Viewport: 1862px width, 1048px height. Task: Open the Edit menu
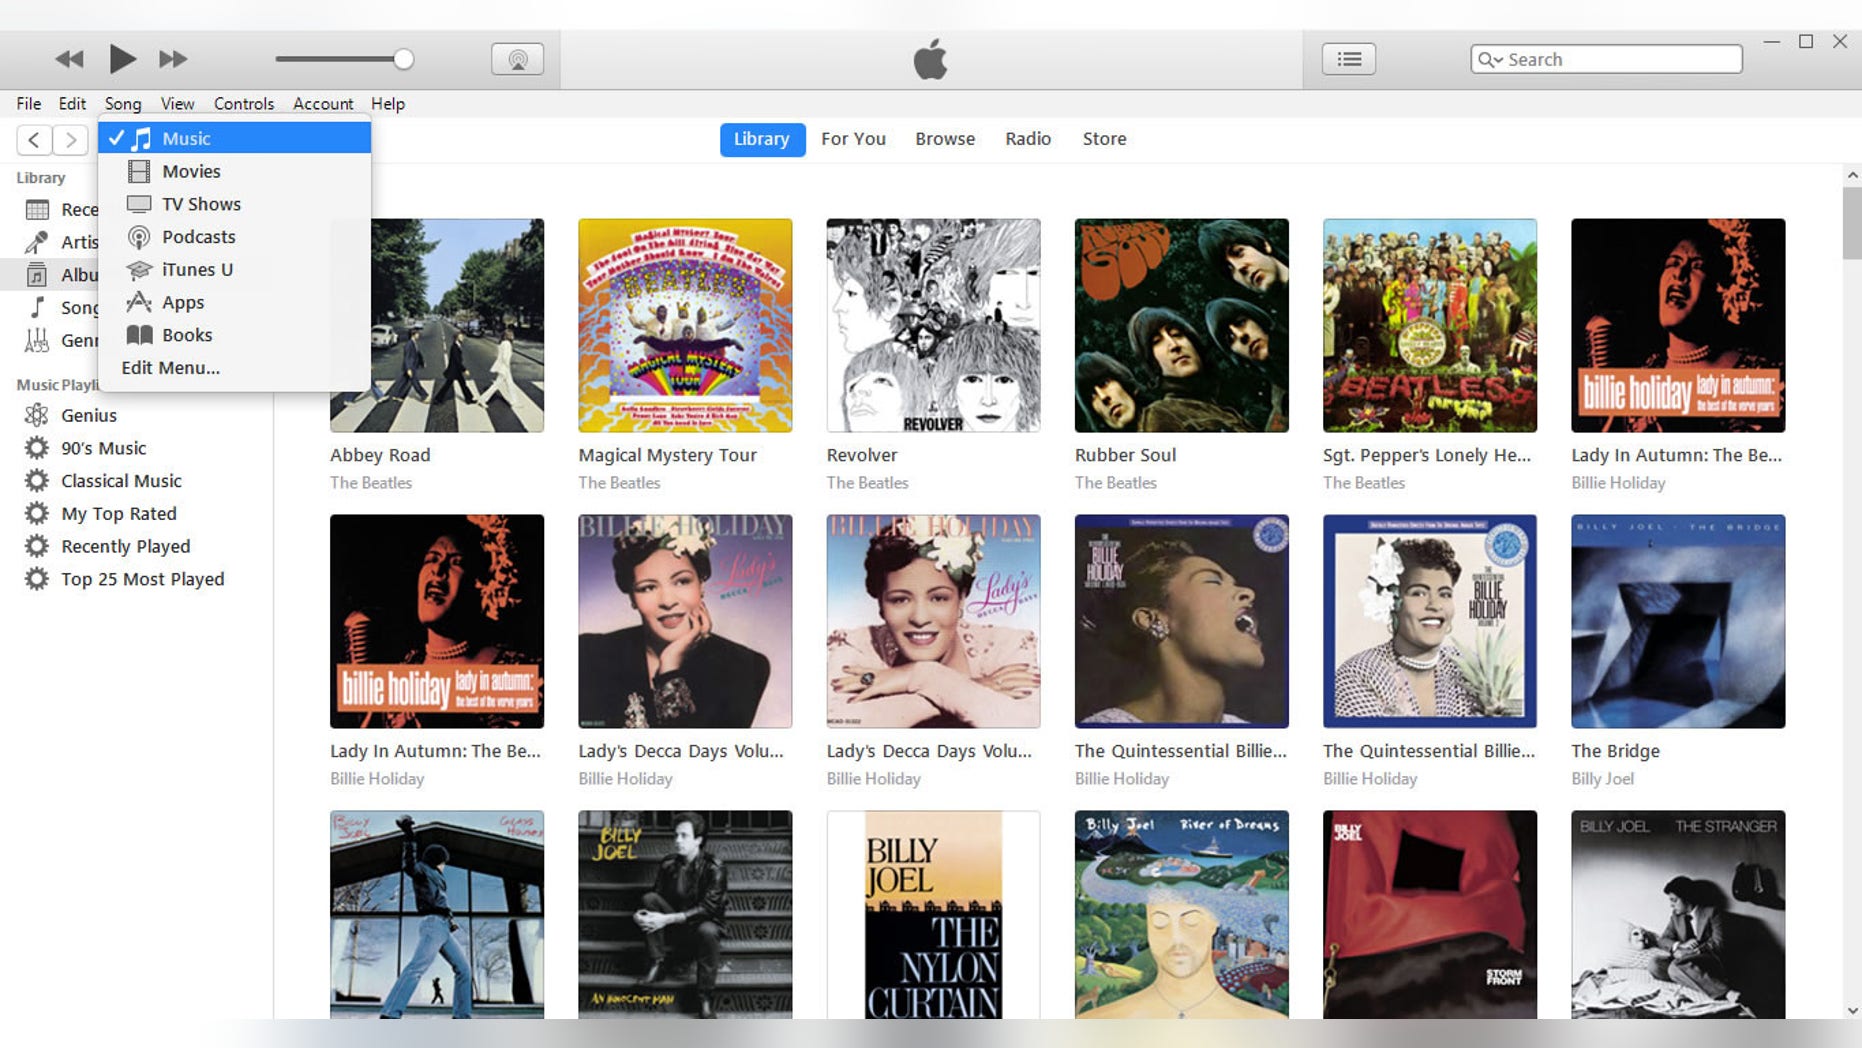72,104
